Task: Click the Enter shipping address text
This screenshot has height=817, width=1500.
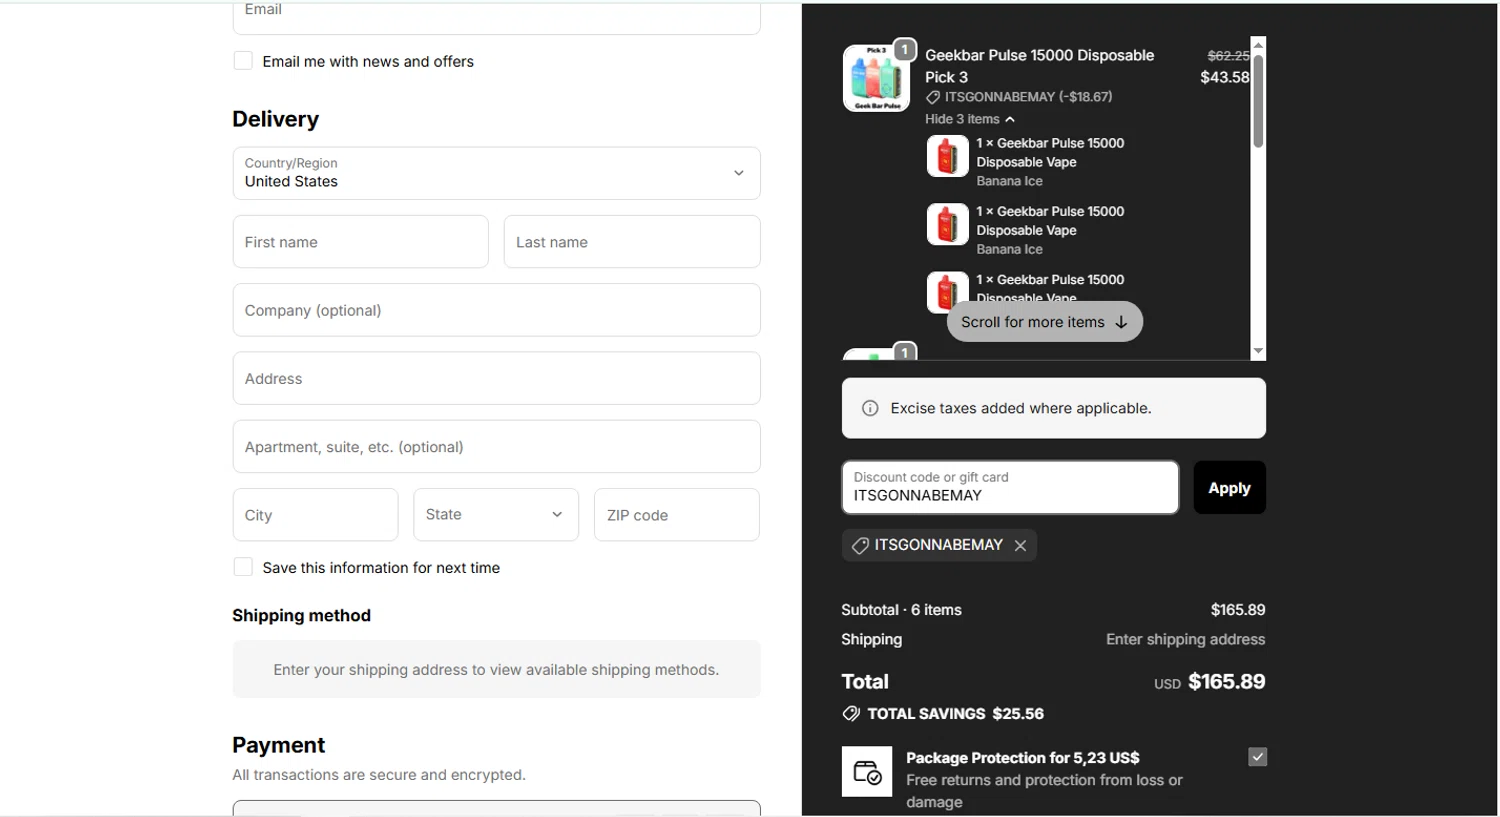Action: click(1185, 640)
